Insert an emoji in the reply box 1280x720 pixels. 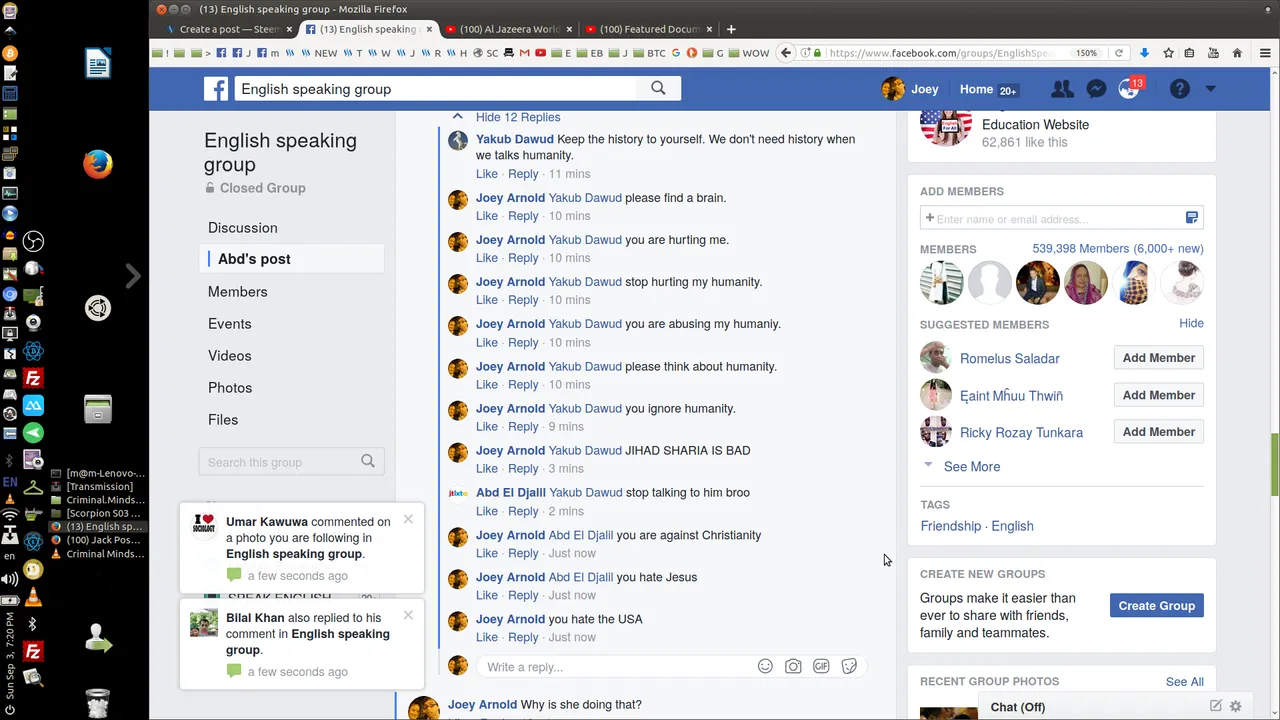click(765, 666)
